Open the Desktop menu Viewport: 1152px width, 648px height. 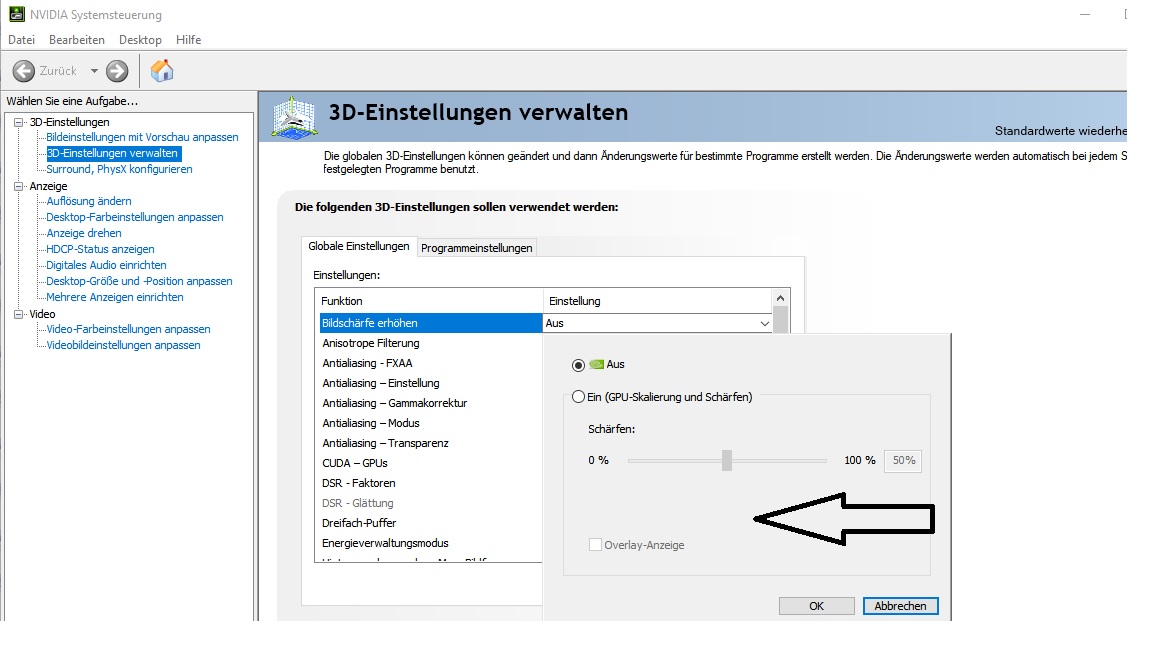tap(140, 40)
